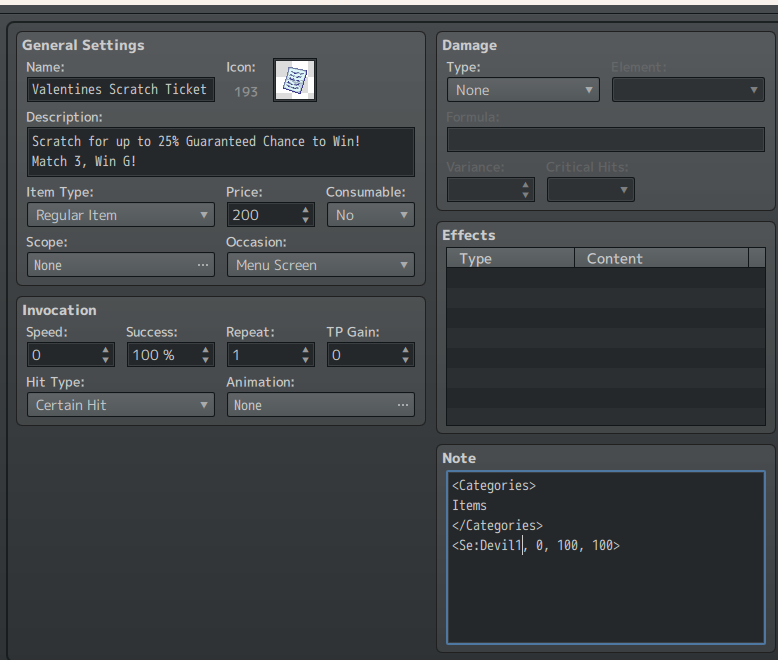Image resolution: width=778 pixels, height=660 pixels.
Task: Open the Scope selection ellipsis field
Action: [x=121, y=265]
